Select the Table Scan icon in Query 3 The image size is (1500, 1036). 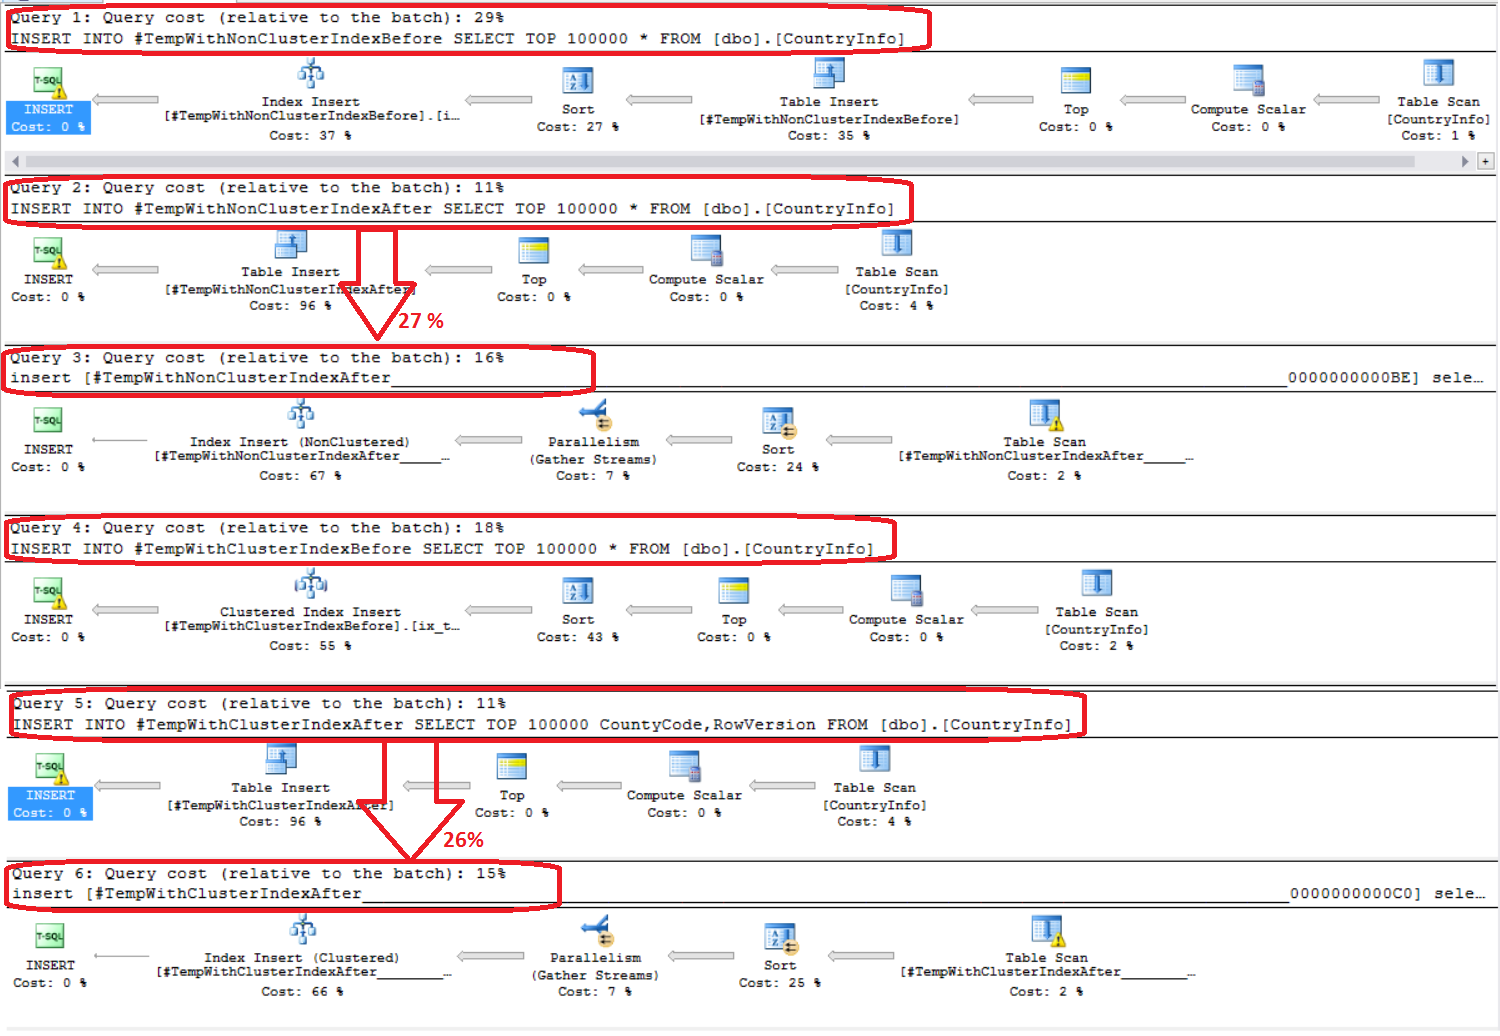(x=1045, y=415)
